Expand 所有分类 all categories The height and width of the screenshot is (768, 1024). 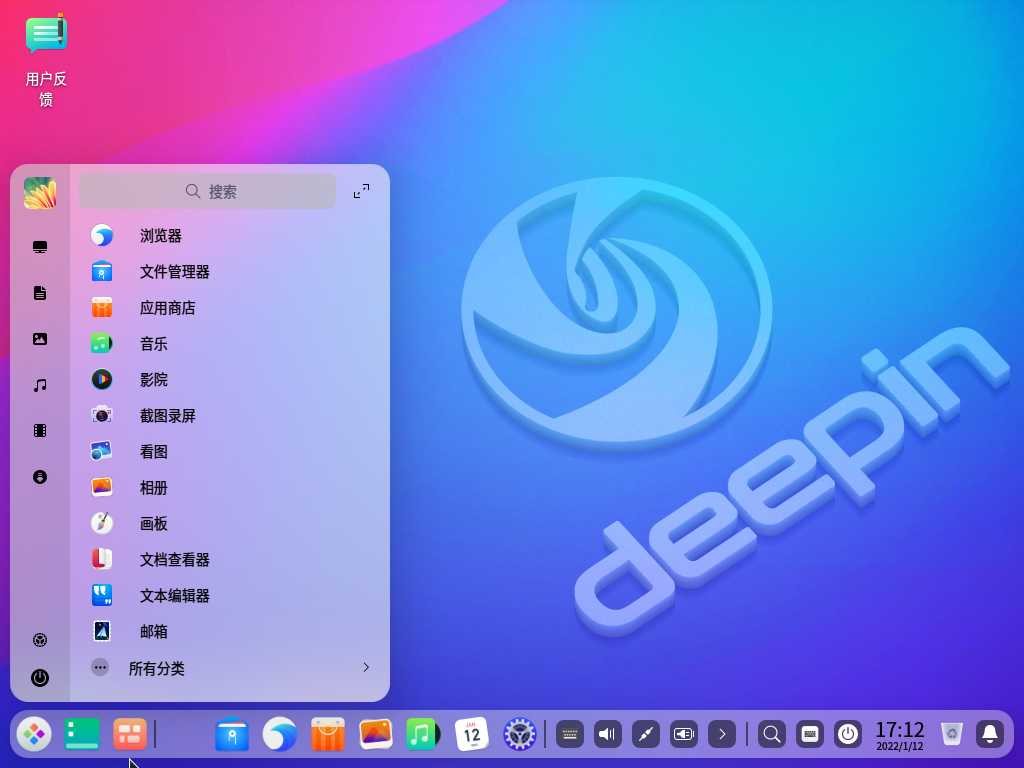(230, 667)
